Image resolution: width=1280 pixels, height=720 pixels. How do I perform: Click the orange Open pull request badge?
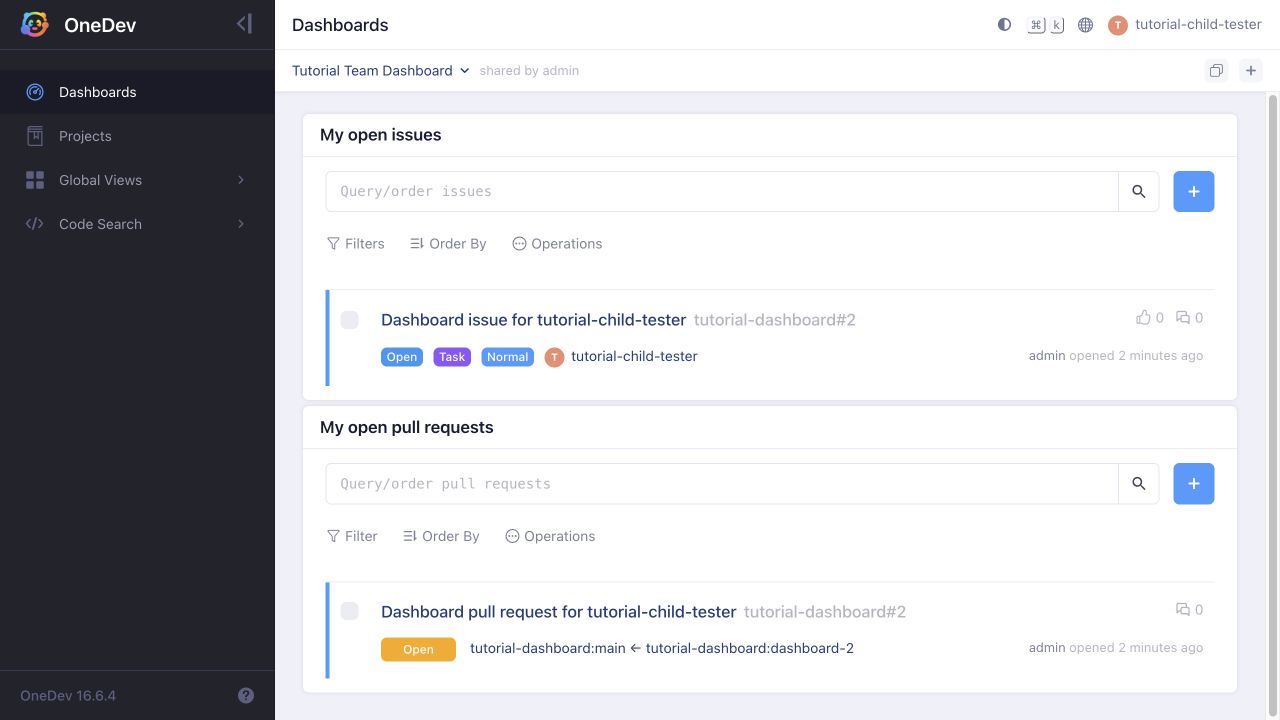(x=418, y=649)
